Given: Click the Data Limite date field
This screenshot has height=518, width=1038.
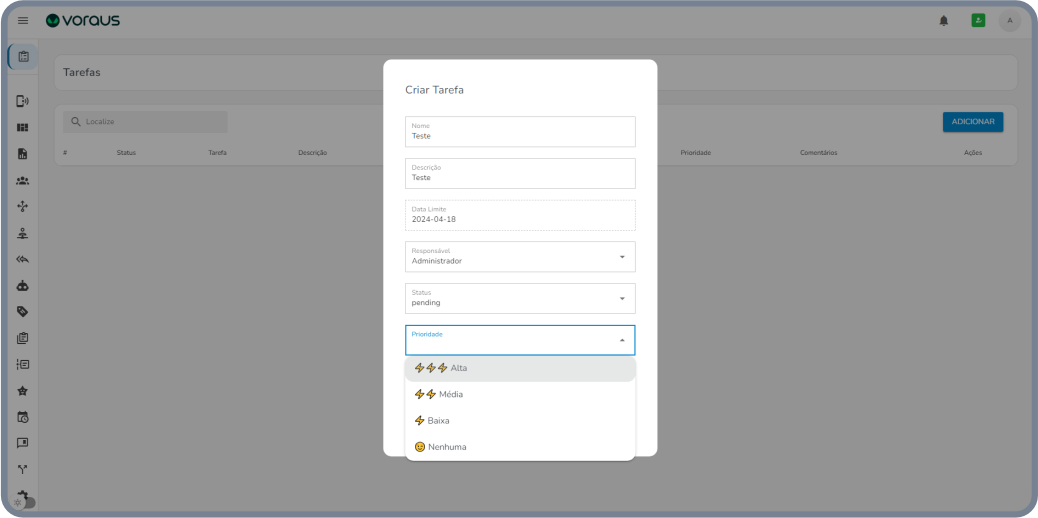Looking at the screenshot, I should pos(519,215).
